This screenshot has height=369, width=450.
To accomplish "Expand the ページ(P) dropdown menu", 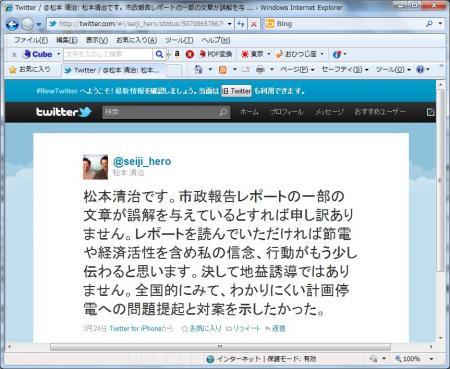I will (297, 69).
